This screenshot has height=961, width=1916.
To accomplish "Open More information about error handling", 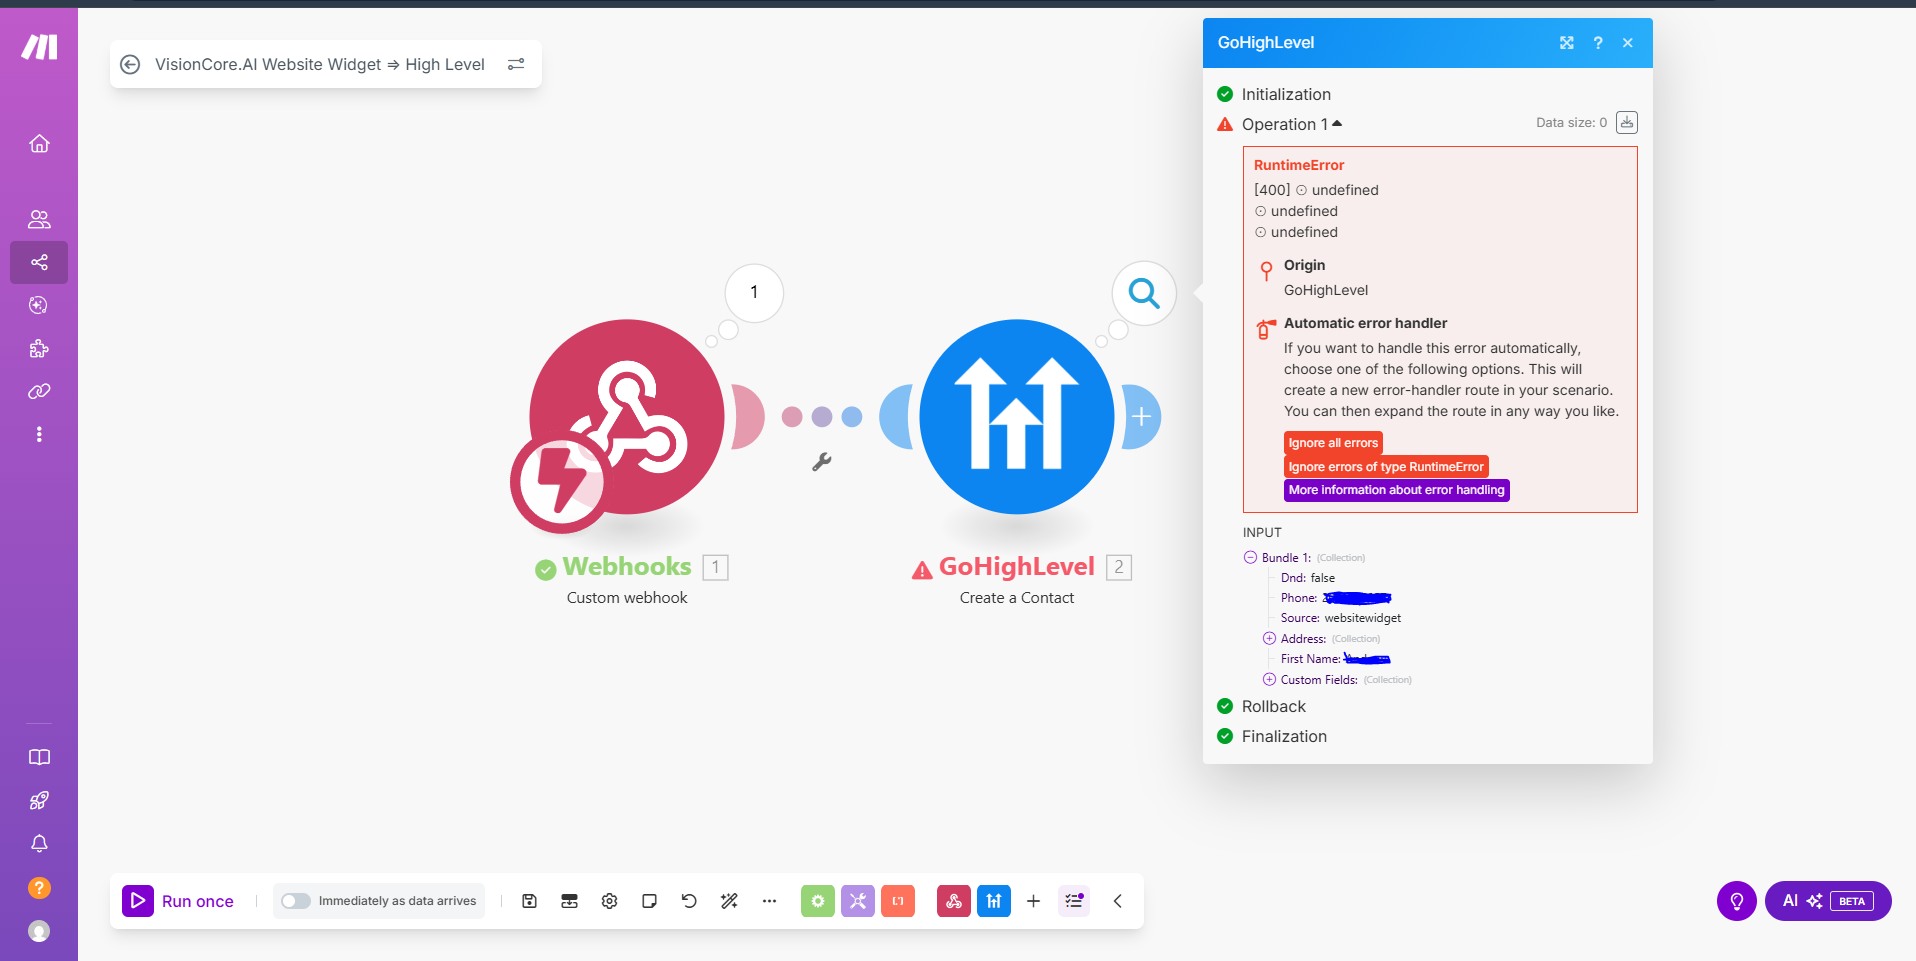I will point(1396,490).
